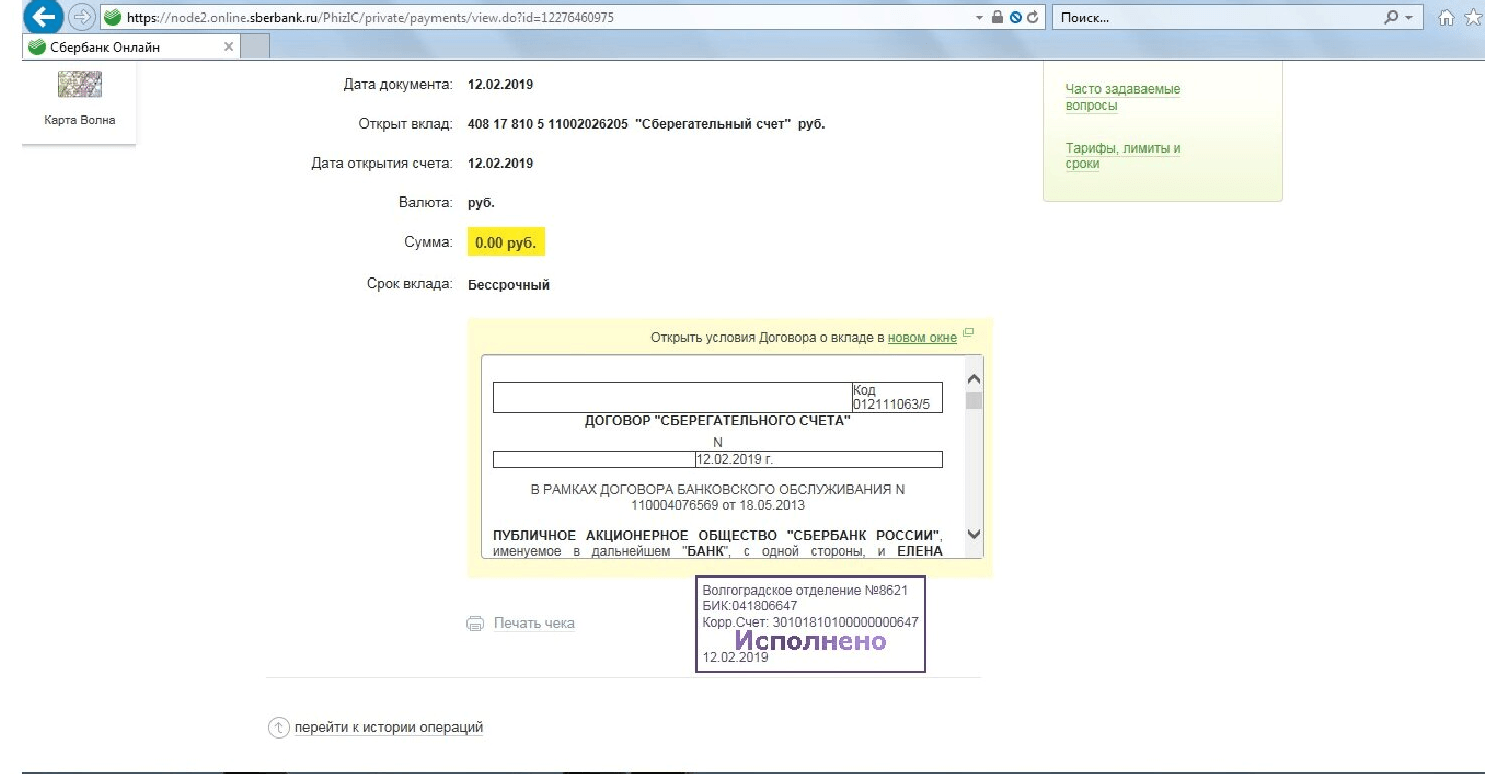
Task: Click the account number 408 17 810 5 11002026205
Action: click(548, 124)
